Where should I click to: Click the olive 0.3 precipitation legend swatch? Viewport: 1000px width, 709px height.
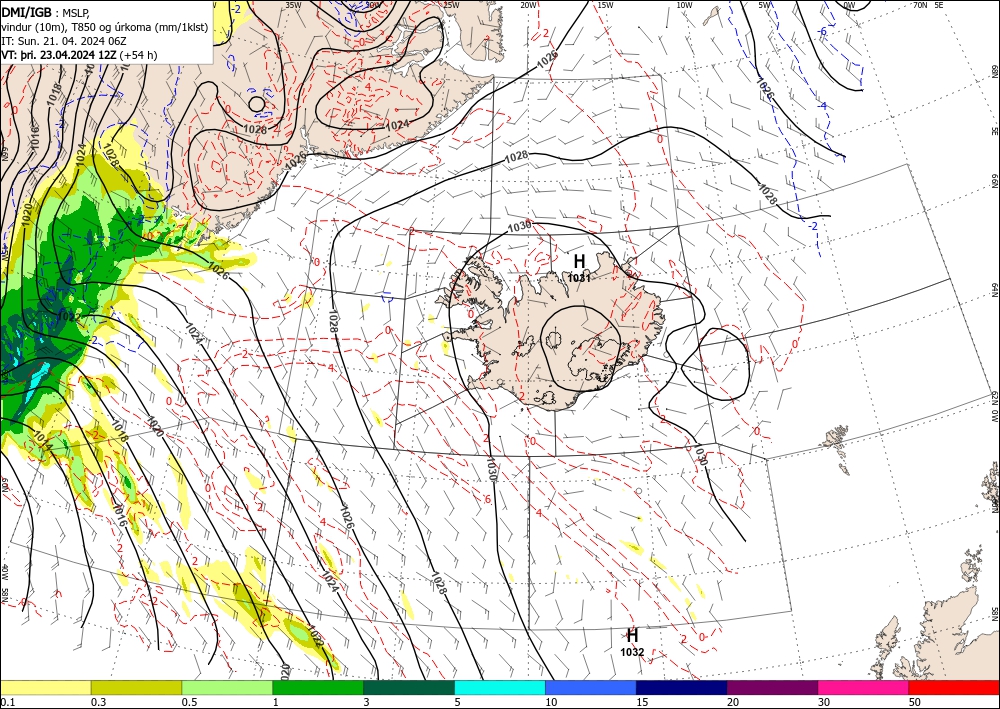pos(136,687)
